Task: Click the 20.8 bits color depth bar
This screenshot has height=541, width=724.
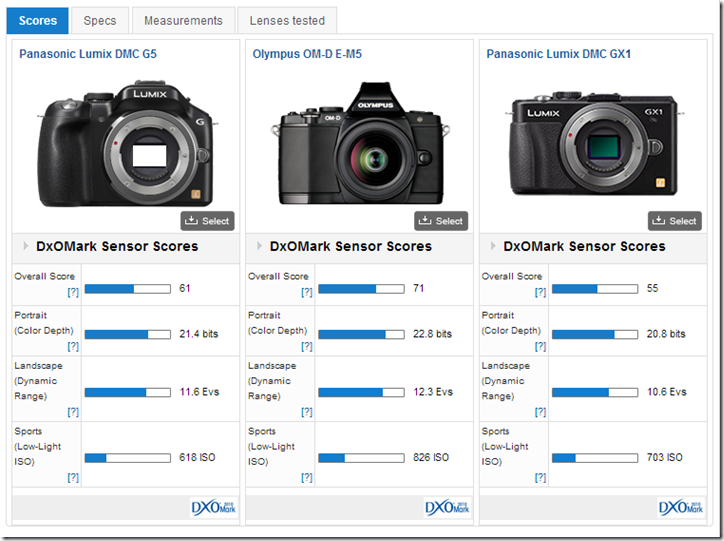Action: tap(595, 334)
